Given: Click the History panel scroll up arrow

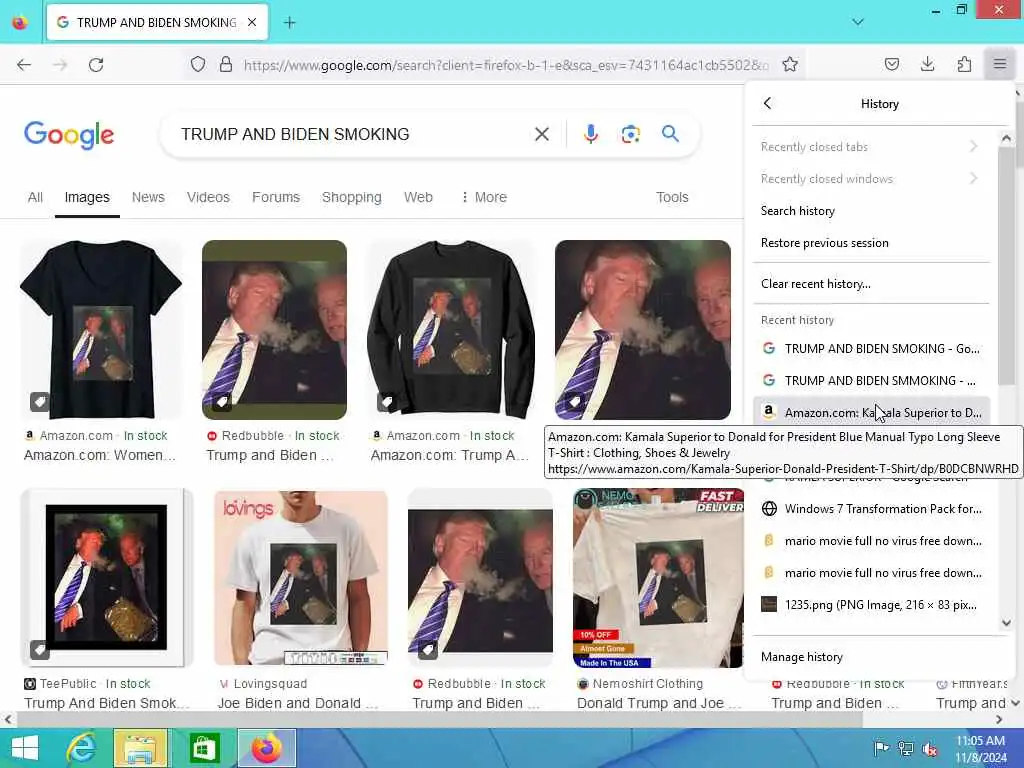Looking at the screenshot, I should [1006, 138].
